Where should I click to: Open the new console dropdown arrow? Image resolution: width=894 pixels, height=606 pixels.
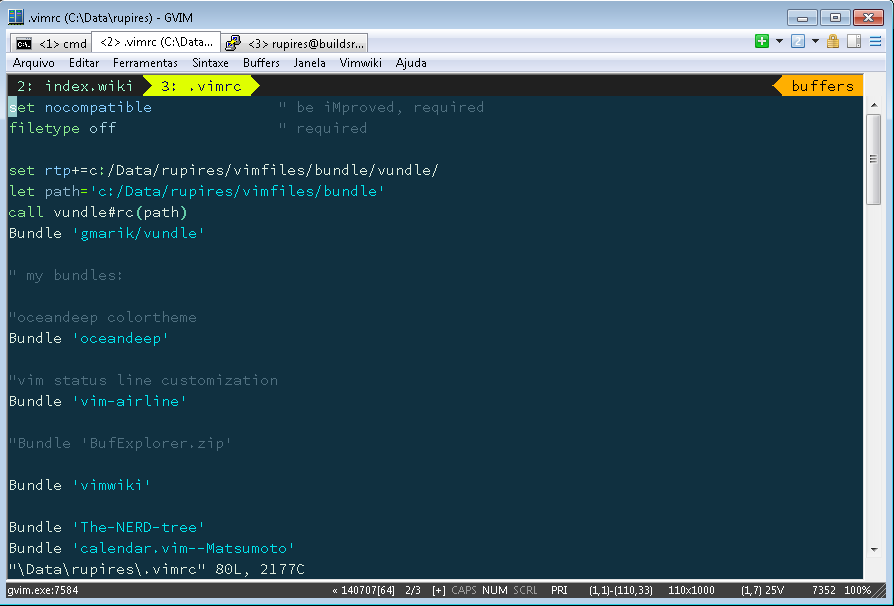pyautogui.click(x=778, y=41)
